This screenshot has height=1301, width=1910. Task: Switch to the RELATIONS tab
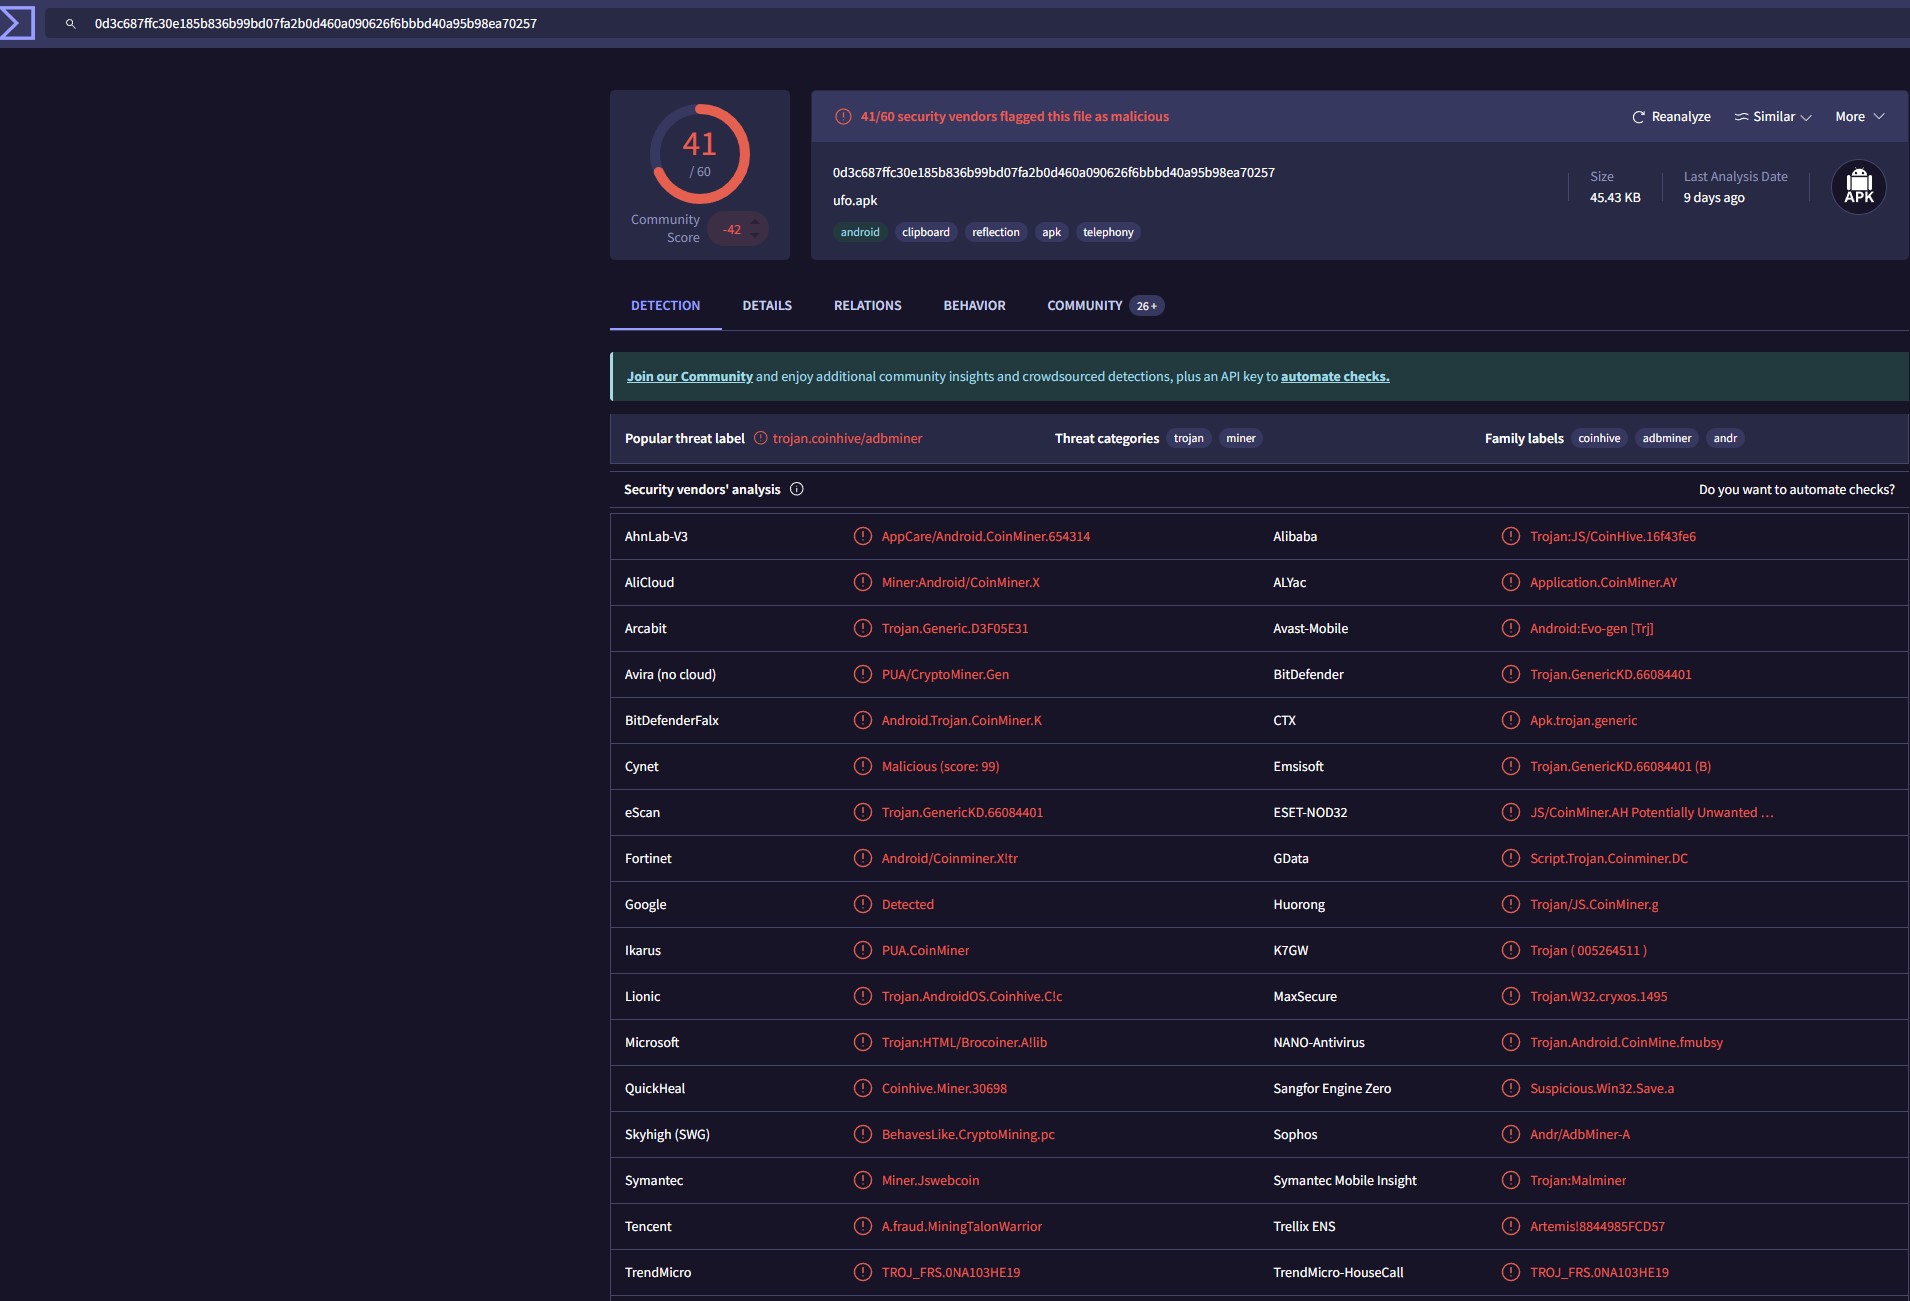click(868, 306)
